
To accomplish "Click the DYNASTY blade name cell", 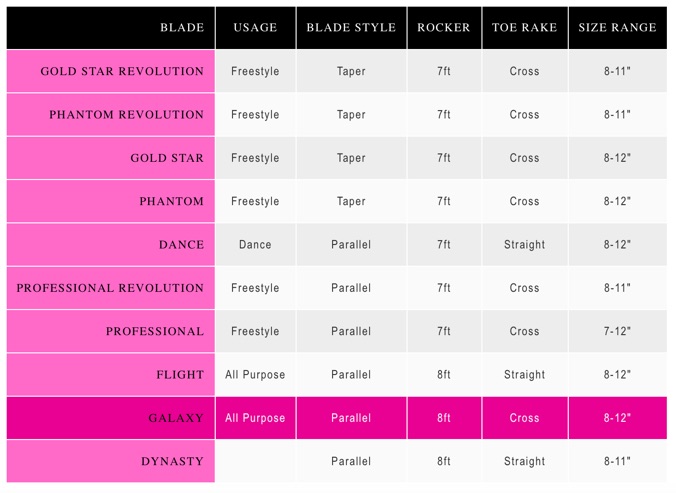I will [111, 461].
